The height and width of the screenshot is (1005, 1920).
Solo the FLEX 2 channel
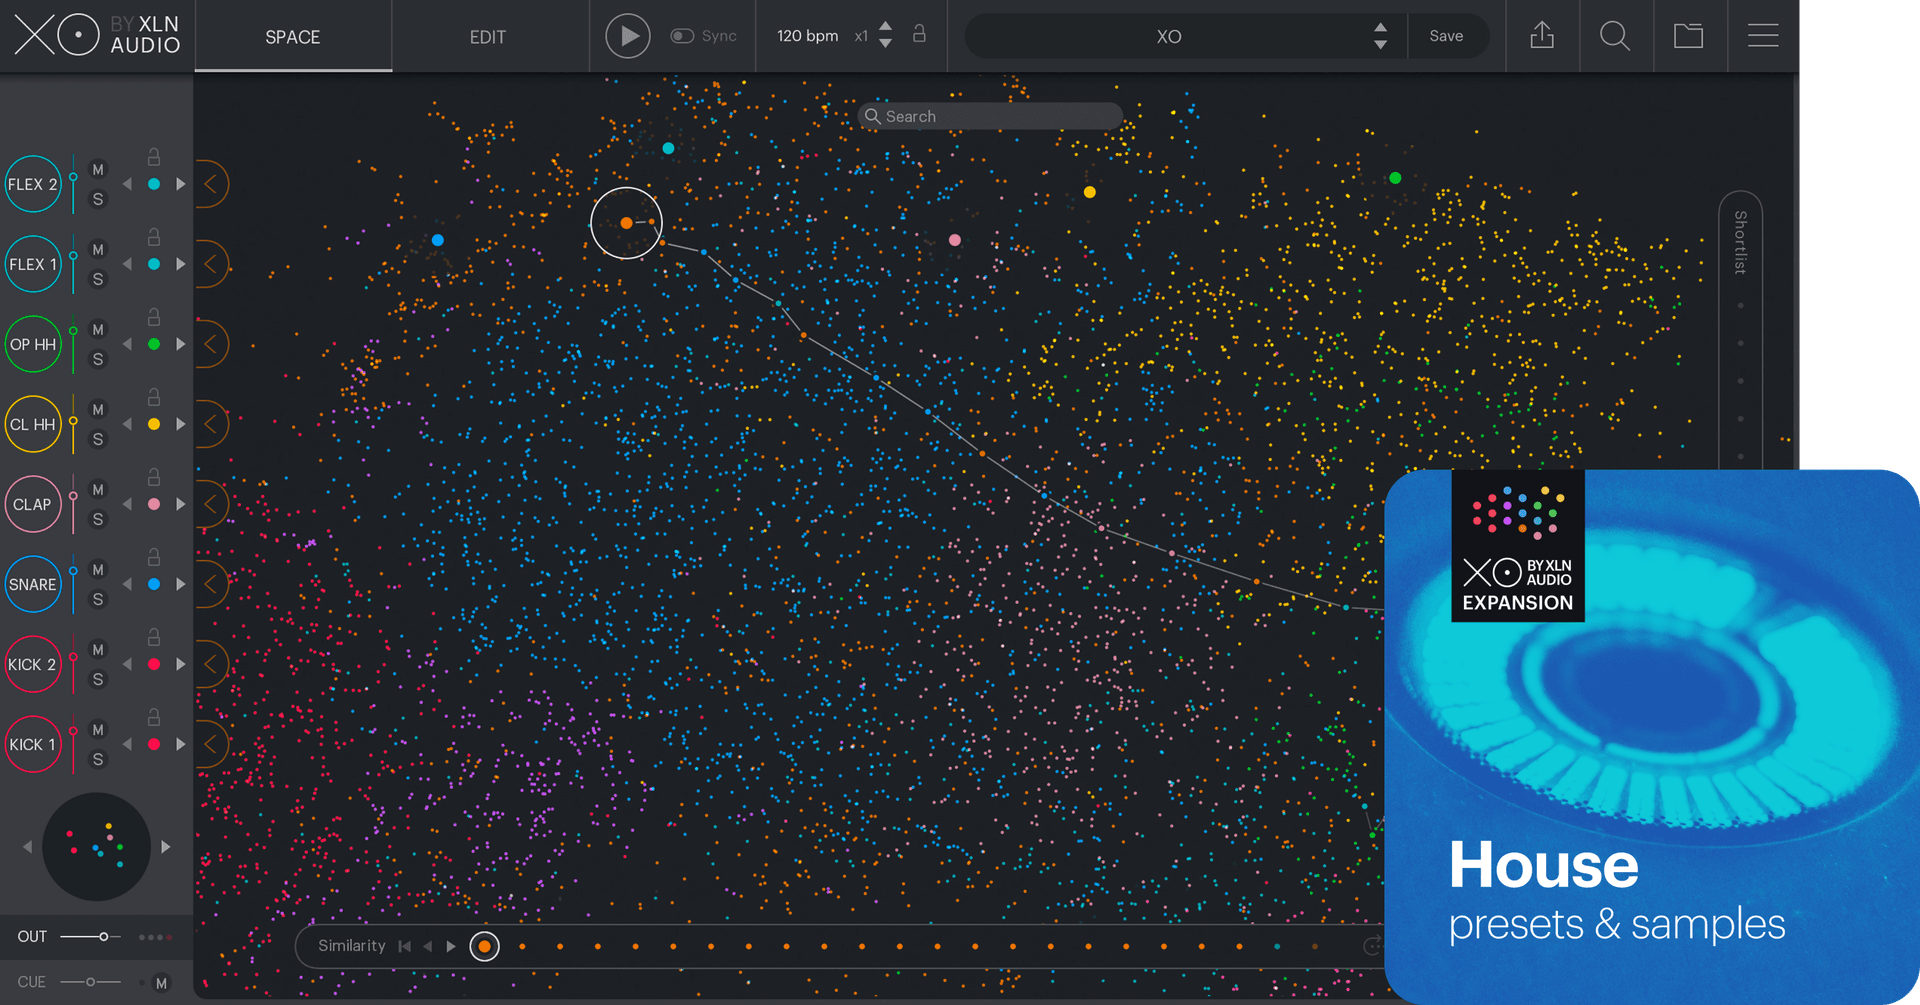98,199
